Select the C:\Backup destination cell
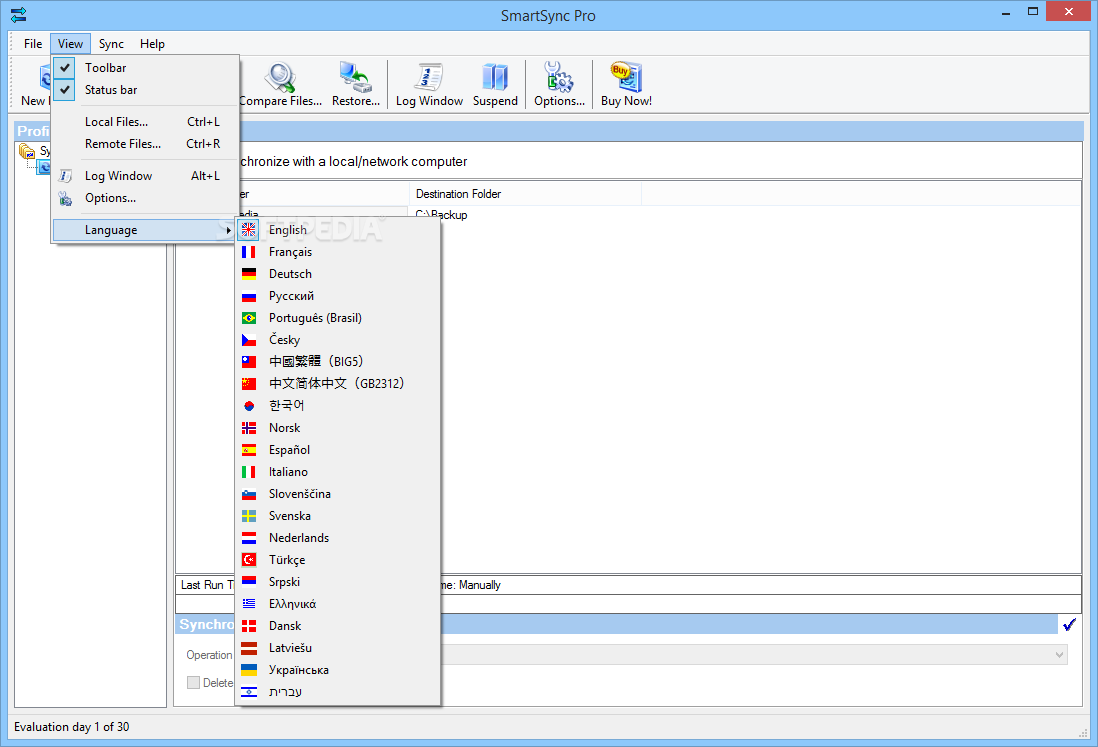The width and height of the screenshot is (1098, 747). click(441, 215)
